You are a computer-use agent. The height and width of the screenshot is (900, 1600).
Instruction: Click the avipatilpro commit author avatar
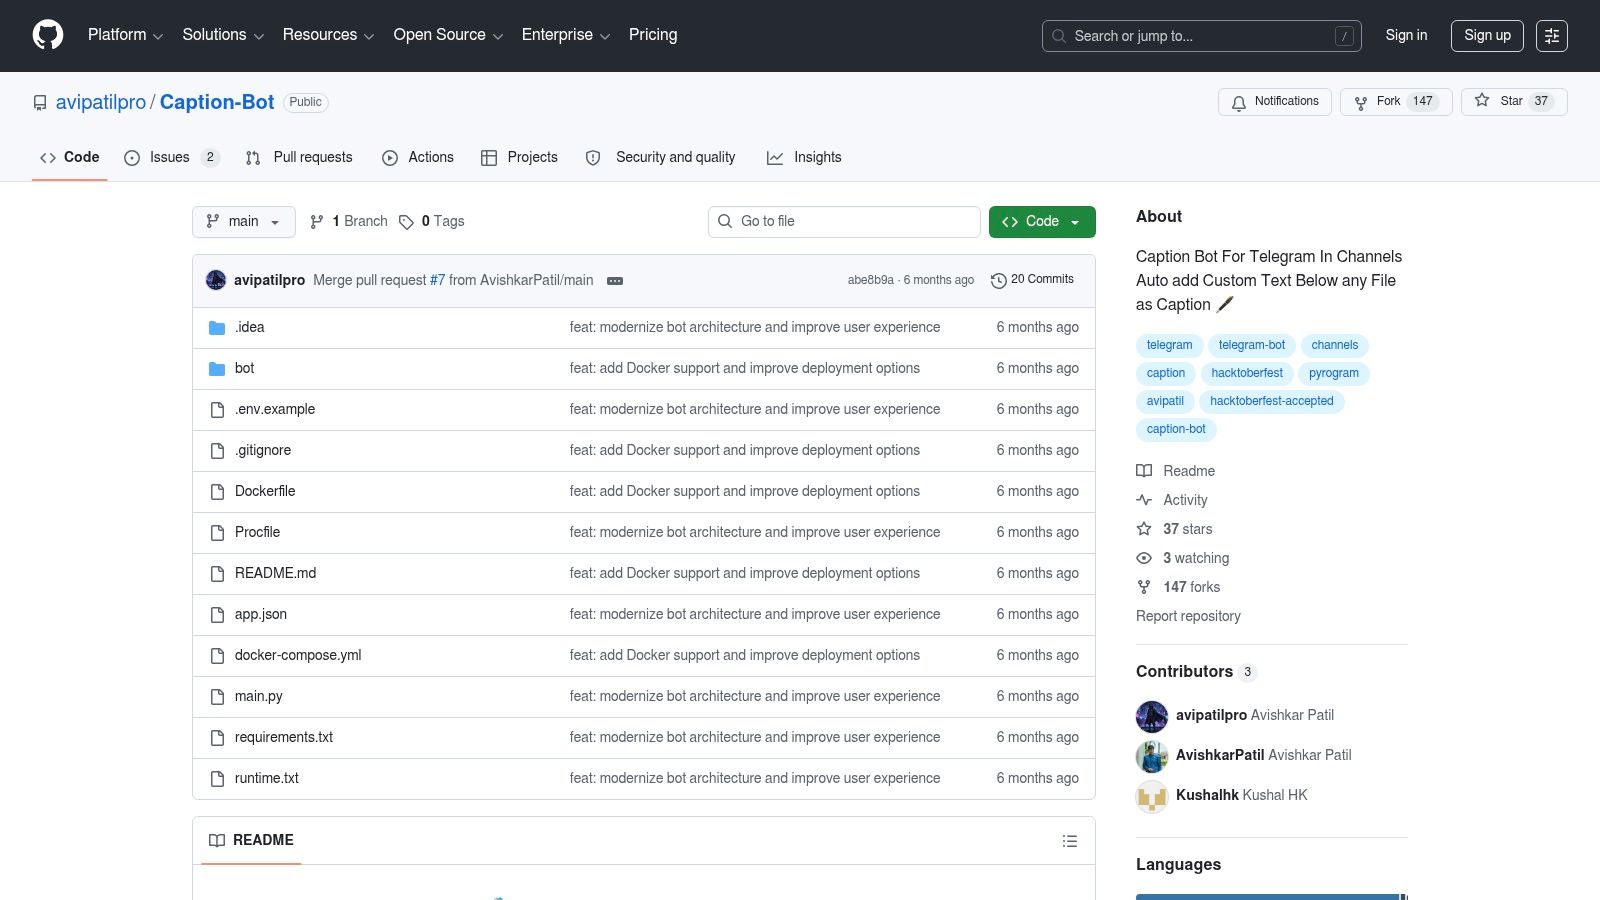click(216, 280)
